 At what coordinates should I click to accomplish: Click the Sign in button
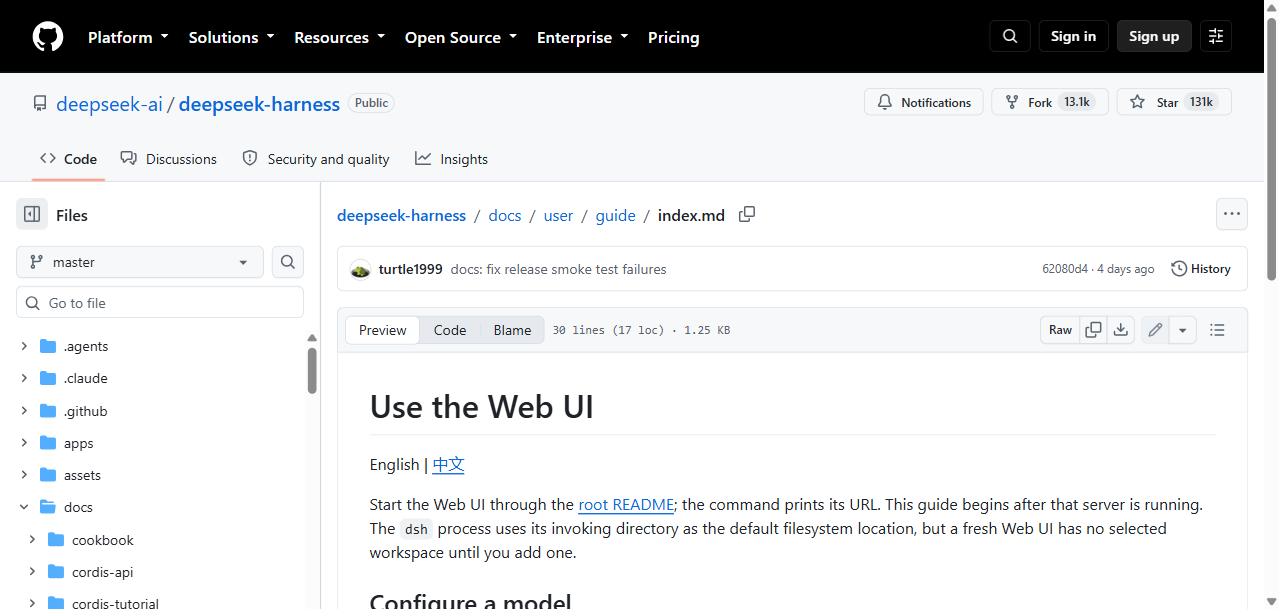pyautogui.click(x=1073, y=36)
